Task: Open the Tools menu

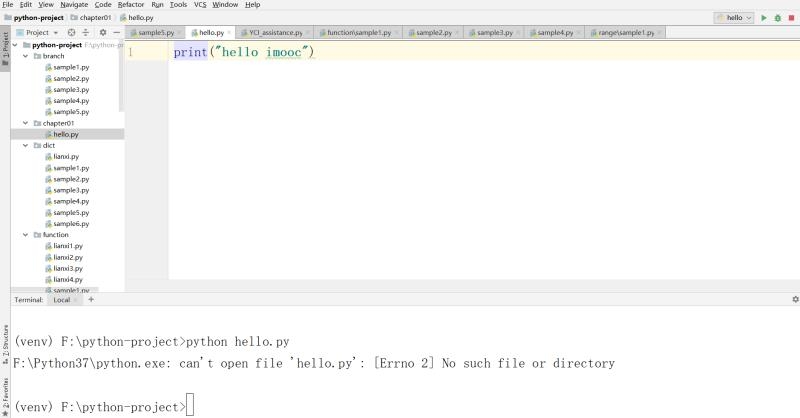Action: (x=179, y=5)
